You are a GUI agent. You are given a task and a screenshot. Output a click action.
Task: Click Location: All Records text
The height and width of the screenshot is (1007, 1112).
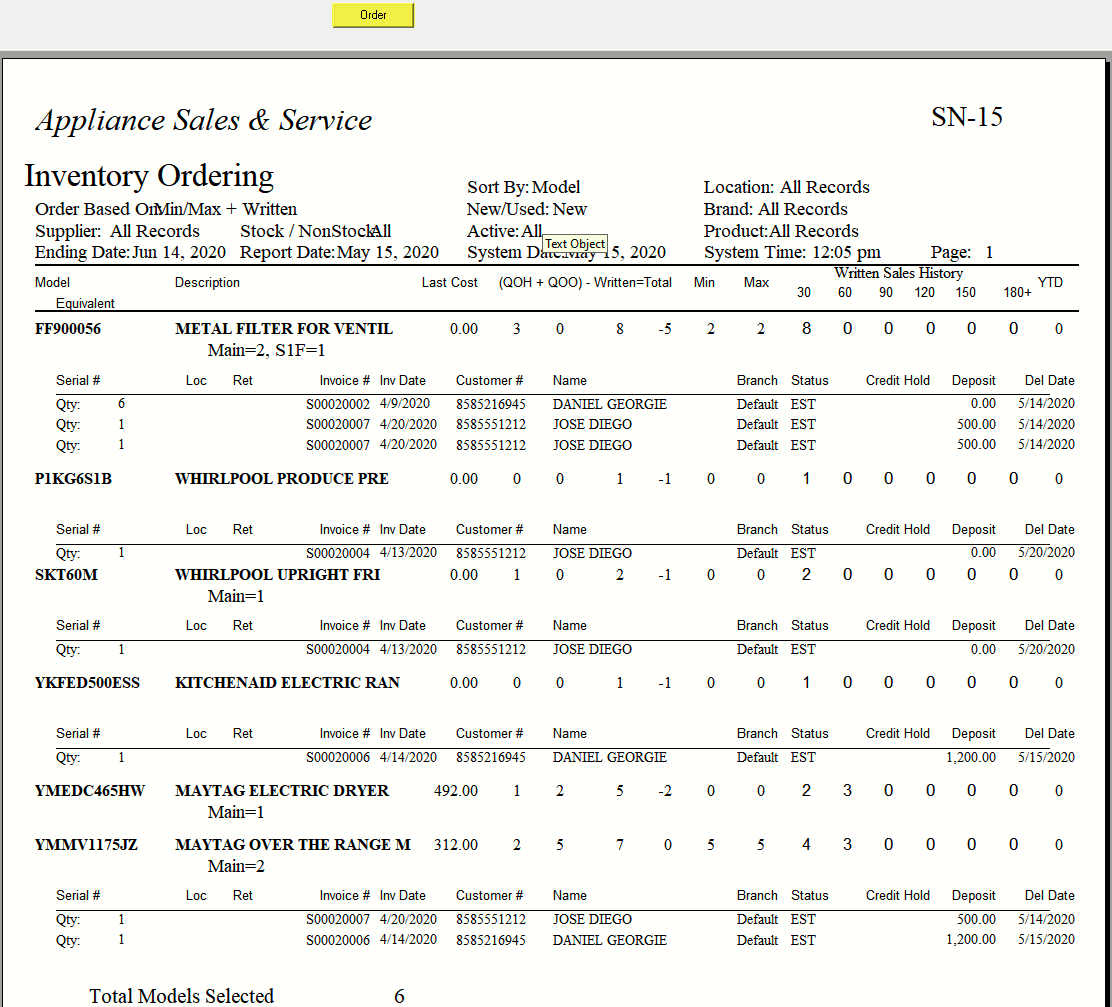point(786,187)
